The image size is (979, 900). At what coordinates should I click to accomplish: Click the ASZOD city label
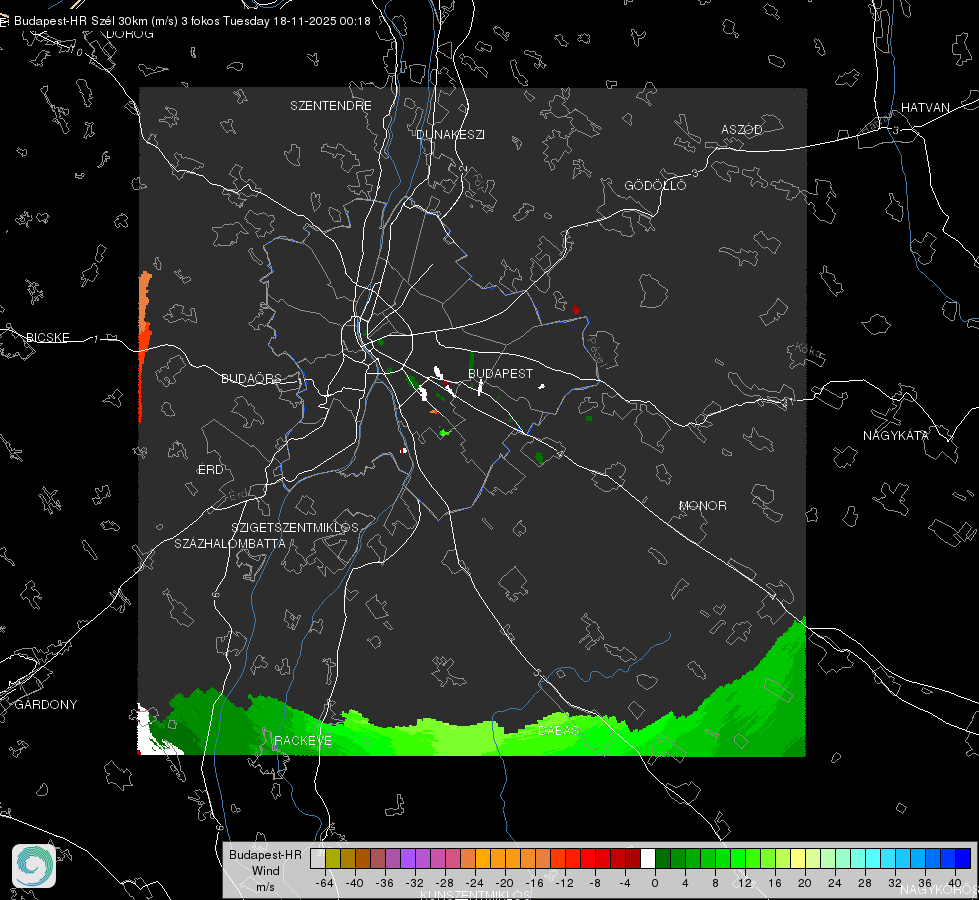point(742,129)
